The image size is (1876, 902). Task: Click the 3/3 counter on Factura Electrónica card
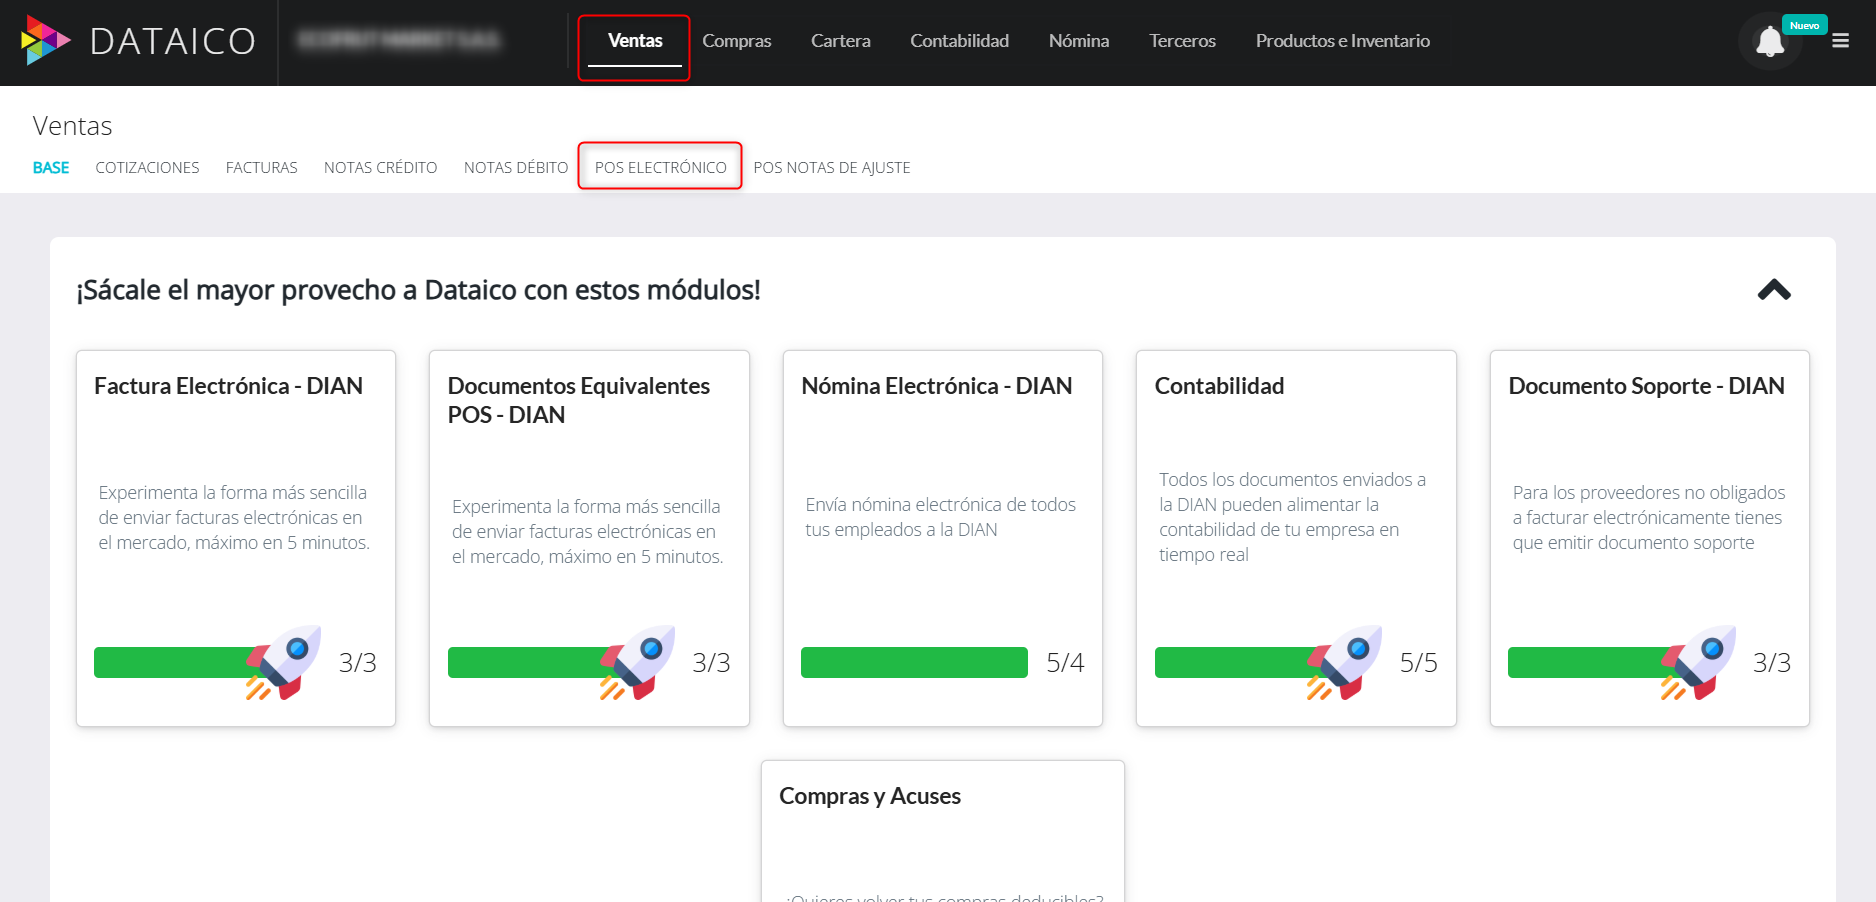(x=358, y=662)
